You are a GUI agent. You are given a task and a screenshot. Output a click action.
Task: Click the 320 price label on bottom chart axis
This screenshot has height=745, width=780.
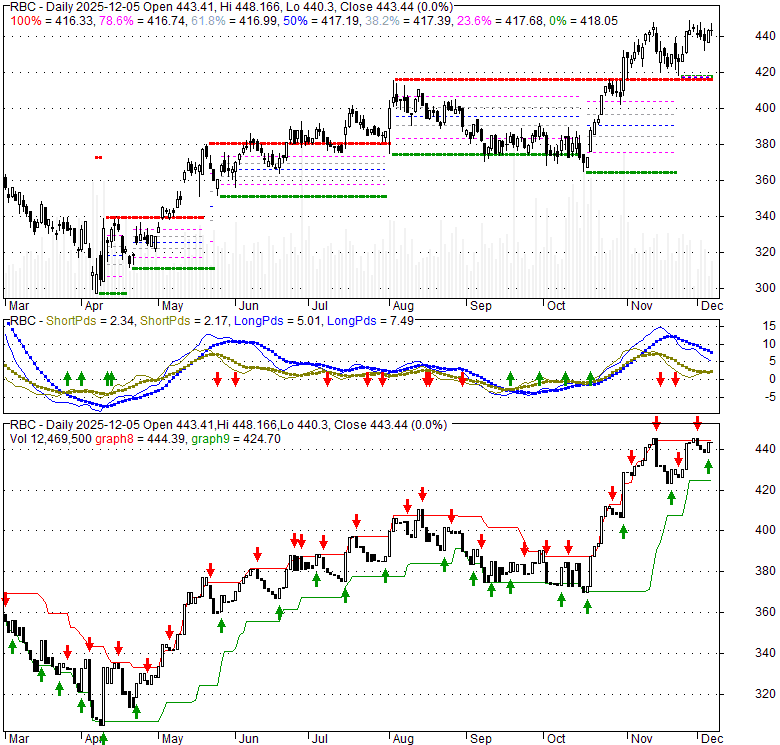click(765, 693)
